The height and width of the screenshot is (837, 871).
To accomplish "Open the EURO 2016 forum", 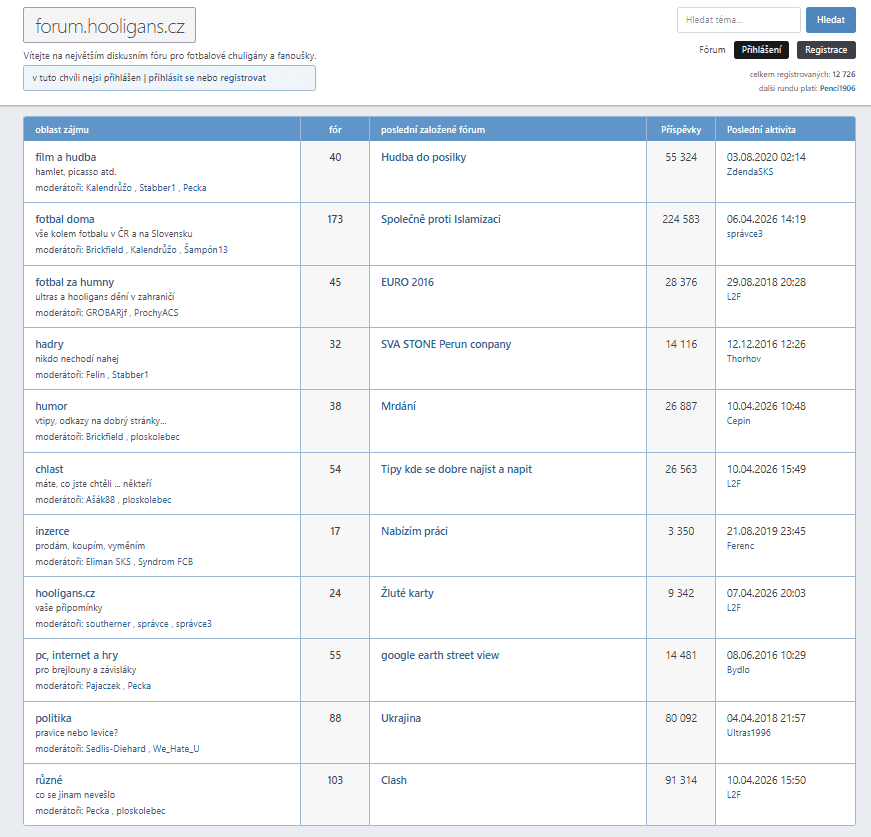I will (407, 282).
